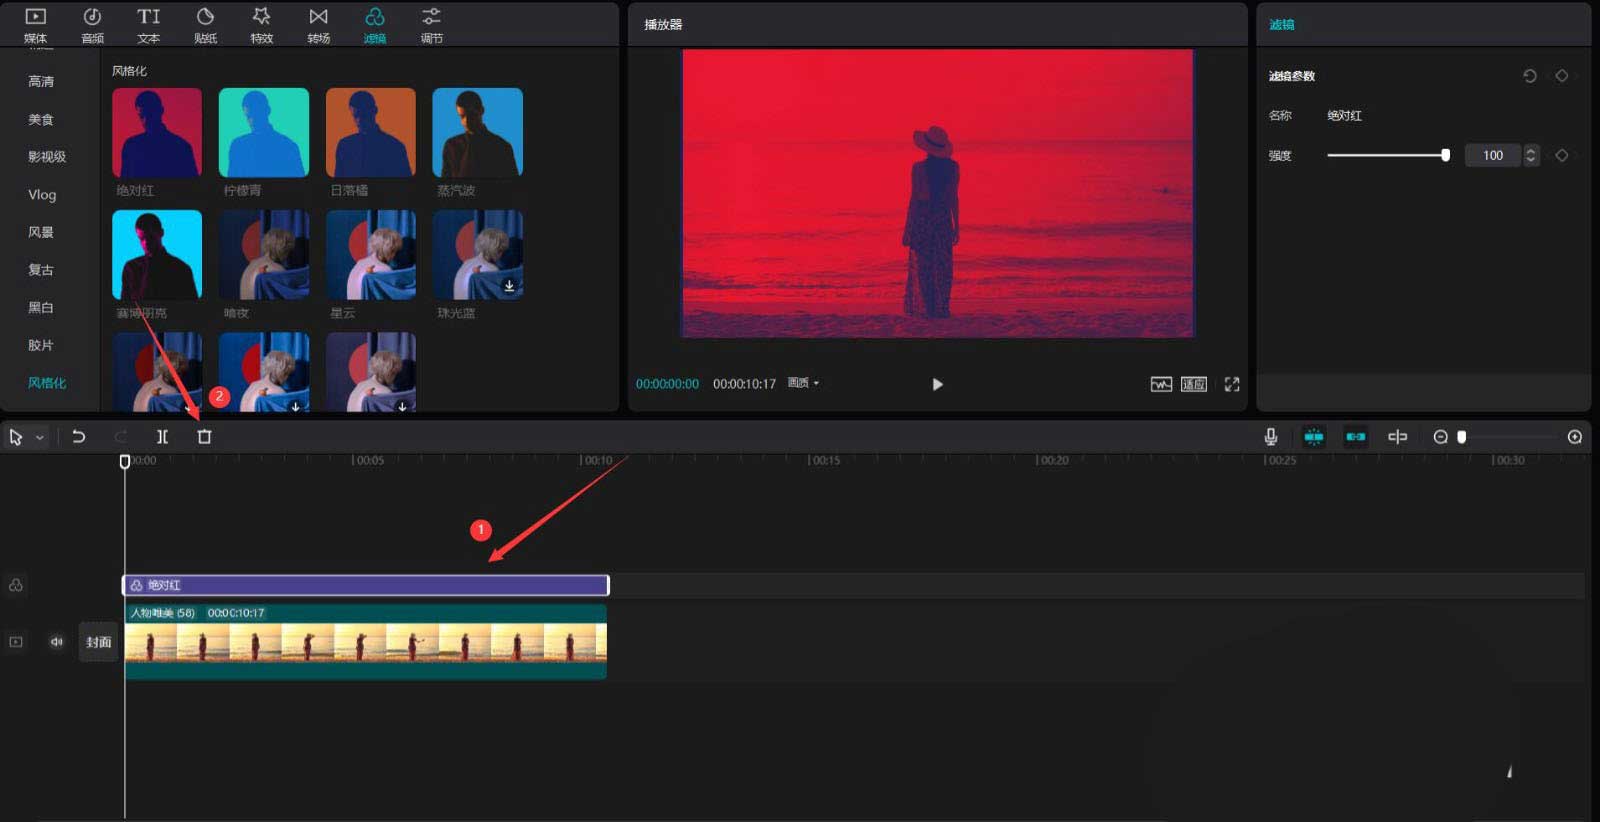Select the Vlog filter category
1600x822 pixels.
click(x=42, y=195)
